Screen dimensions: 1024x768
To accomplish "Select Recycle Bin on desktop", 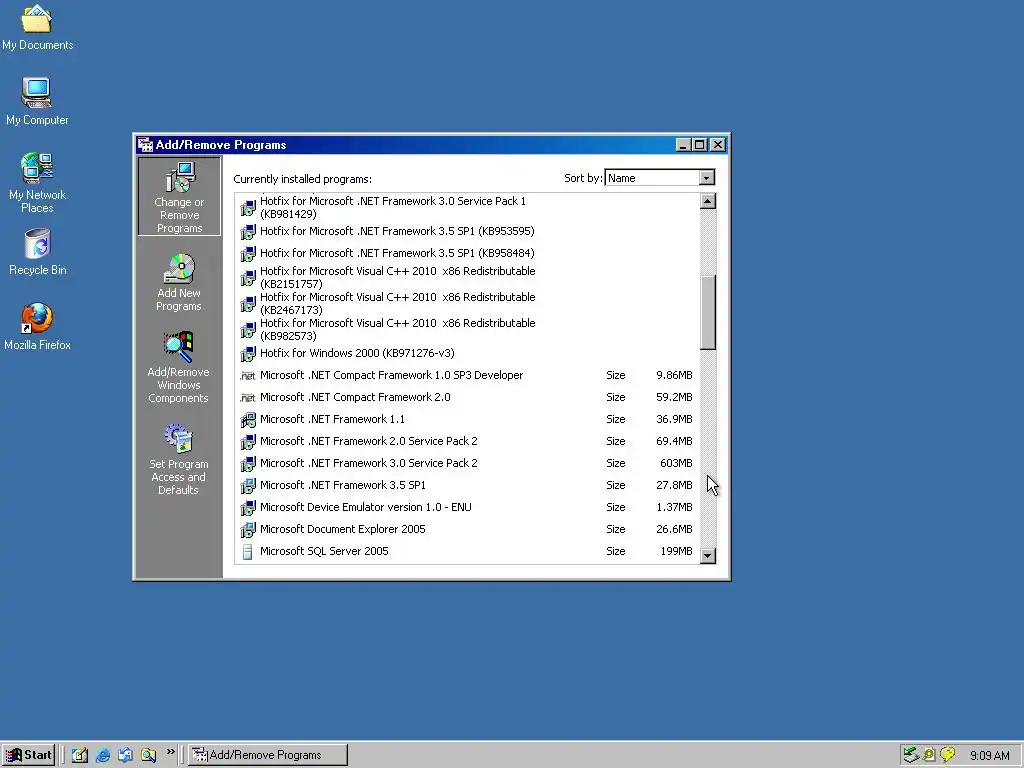I will point(37,251).
